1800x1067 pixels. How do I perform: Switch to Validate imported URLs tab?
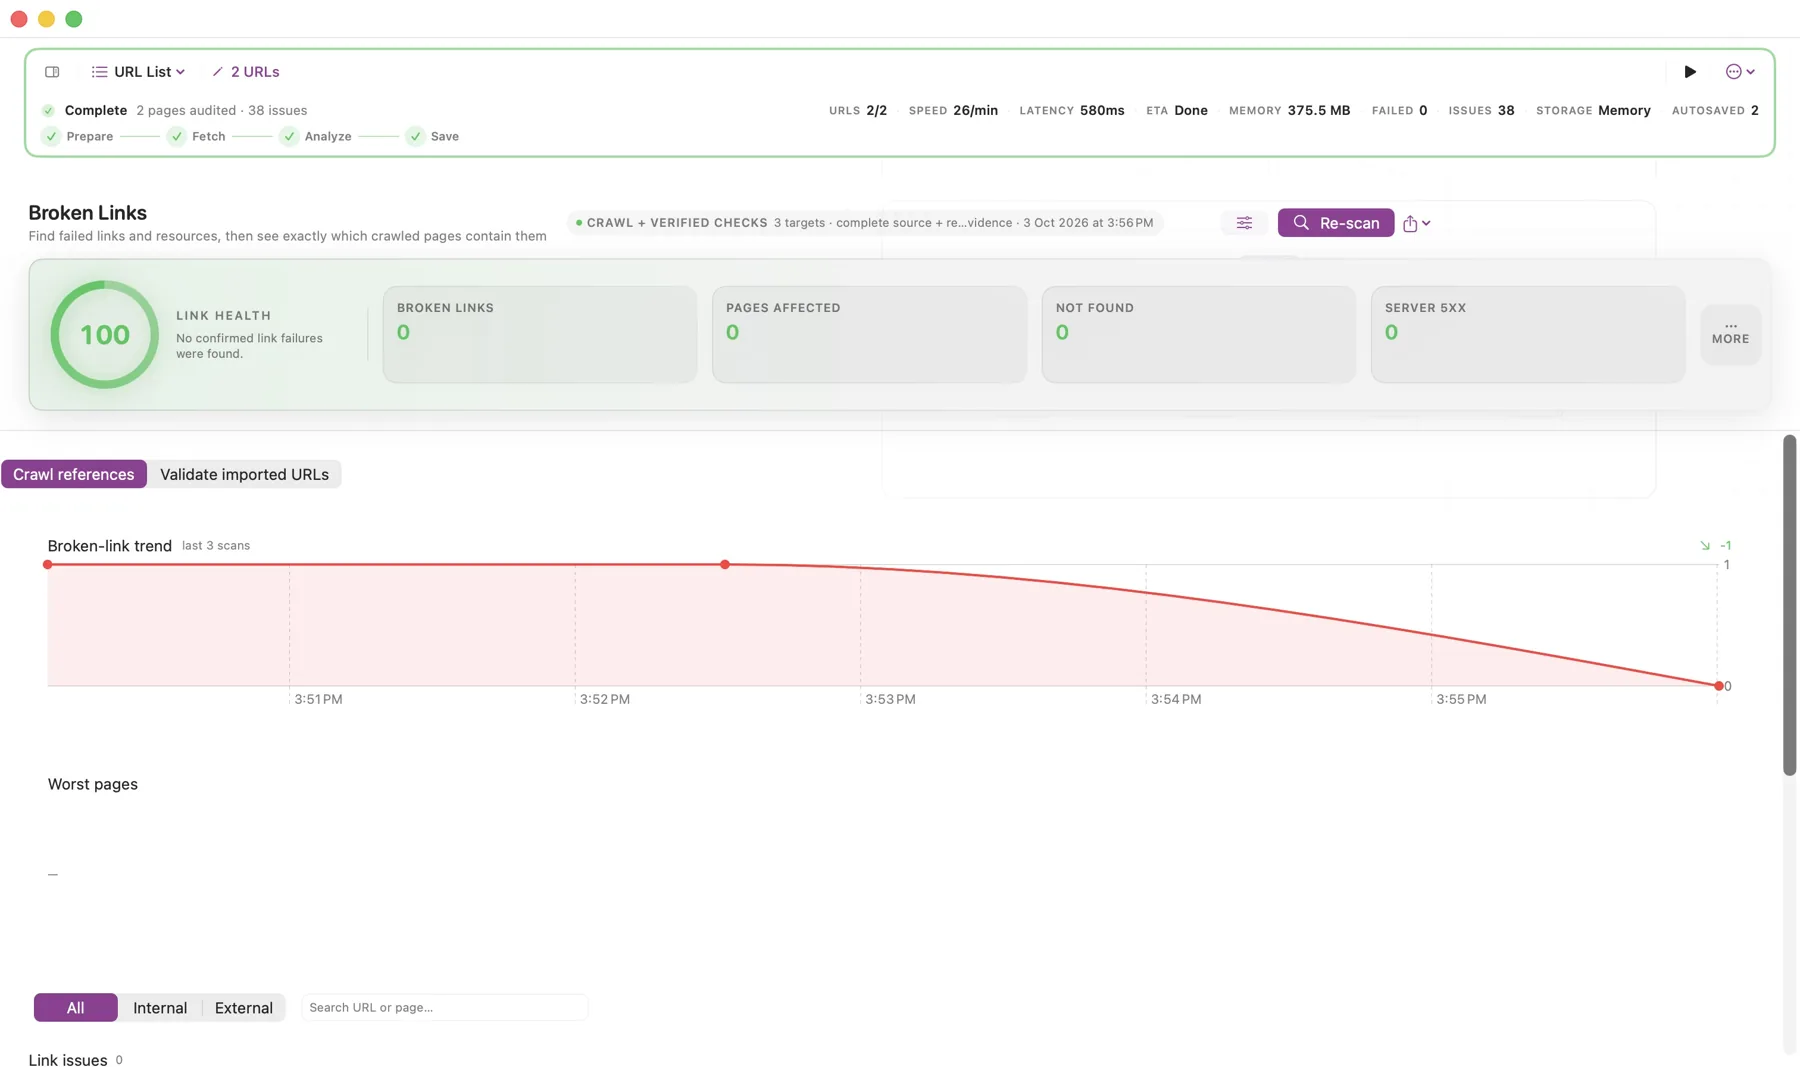click(244, 474)
